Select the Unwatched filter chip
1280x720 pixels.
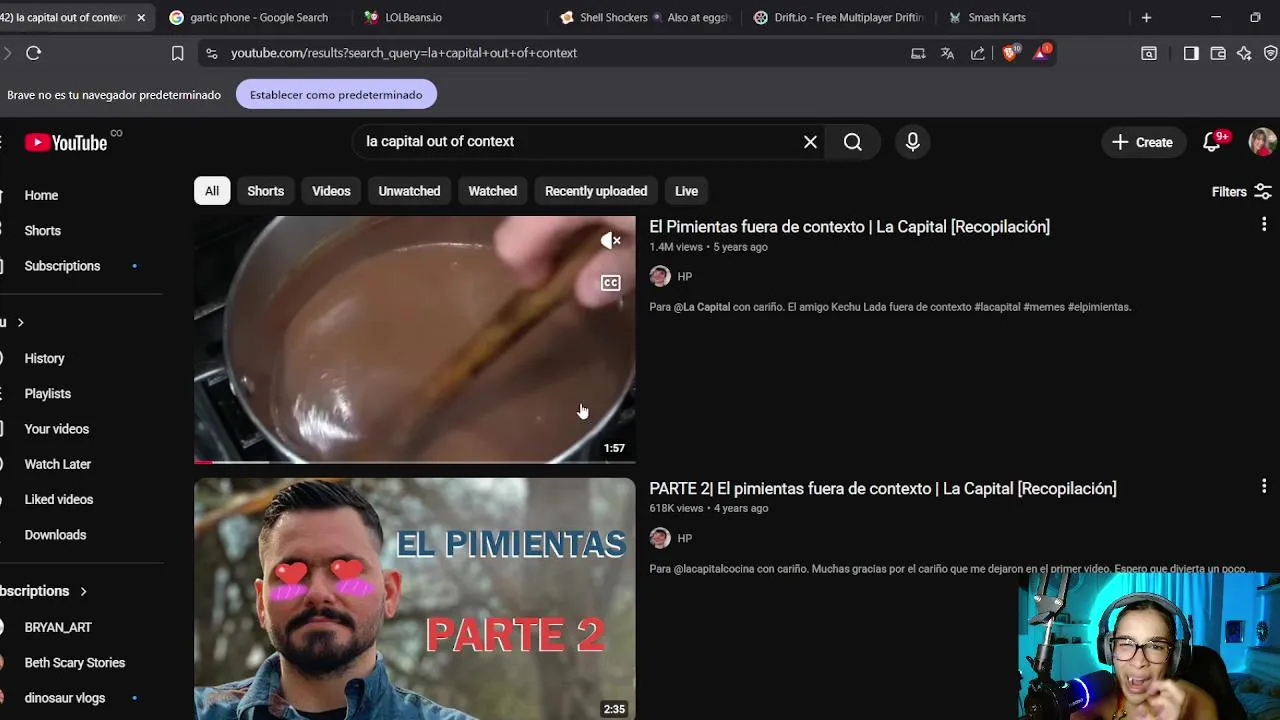[x=409, y=191]
